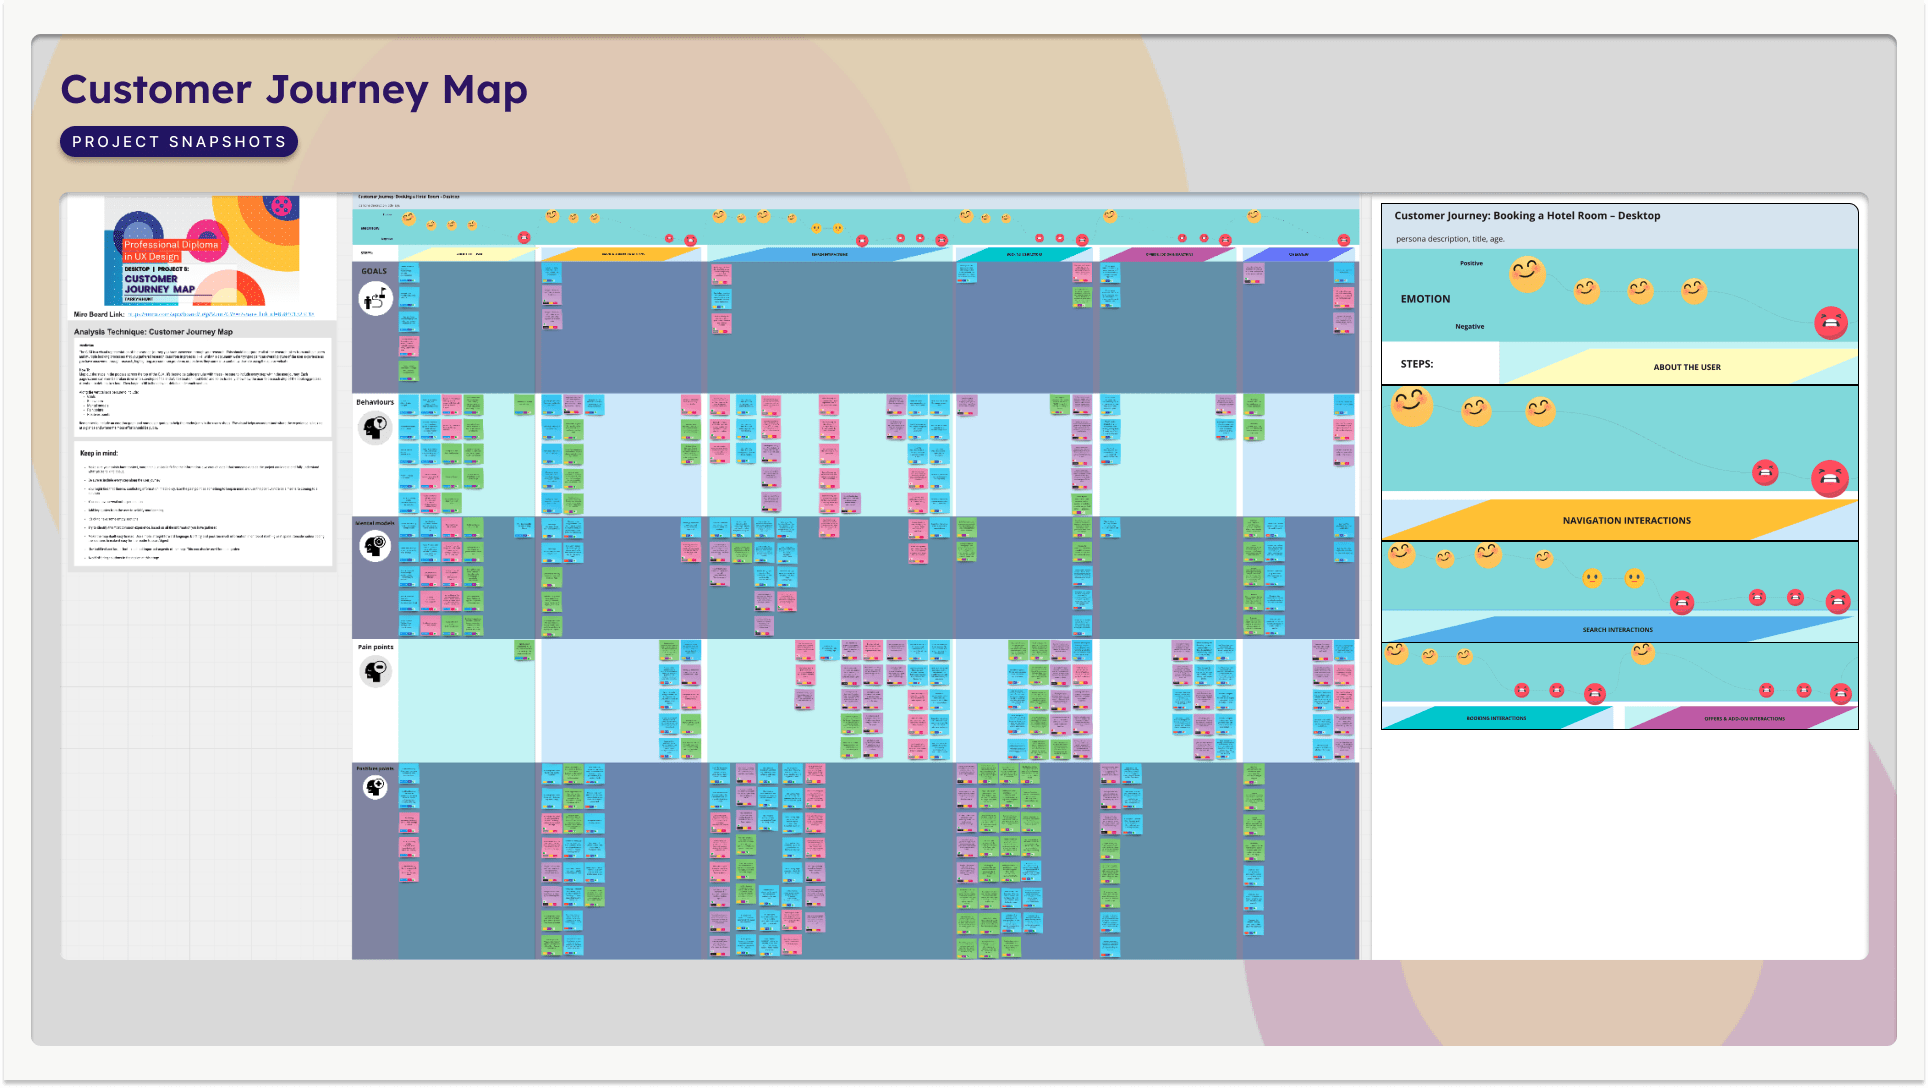The image size is (1928, 1088).
Task: Select the NAVIGATION INTERACTIONS orange banner
Action: [x=1626, y=521]
